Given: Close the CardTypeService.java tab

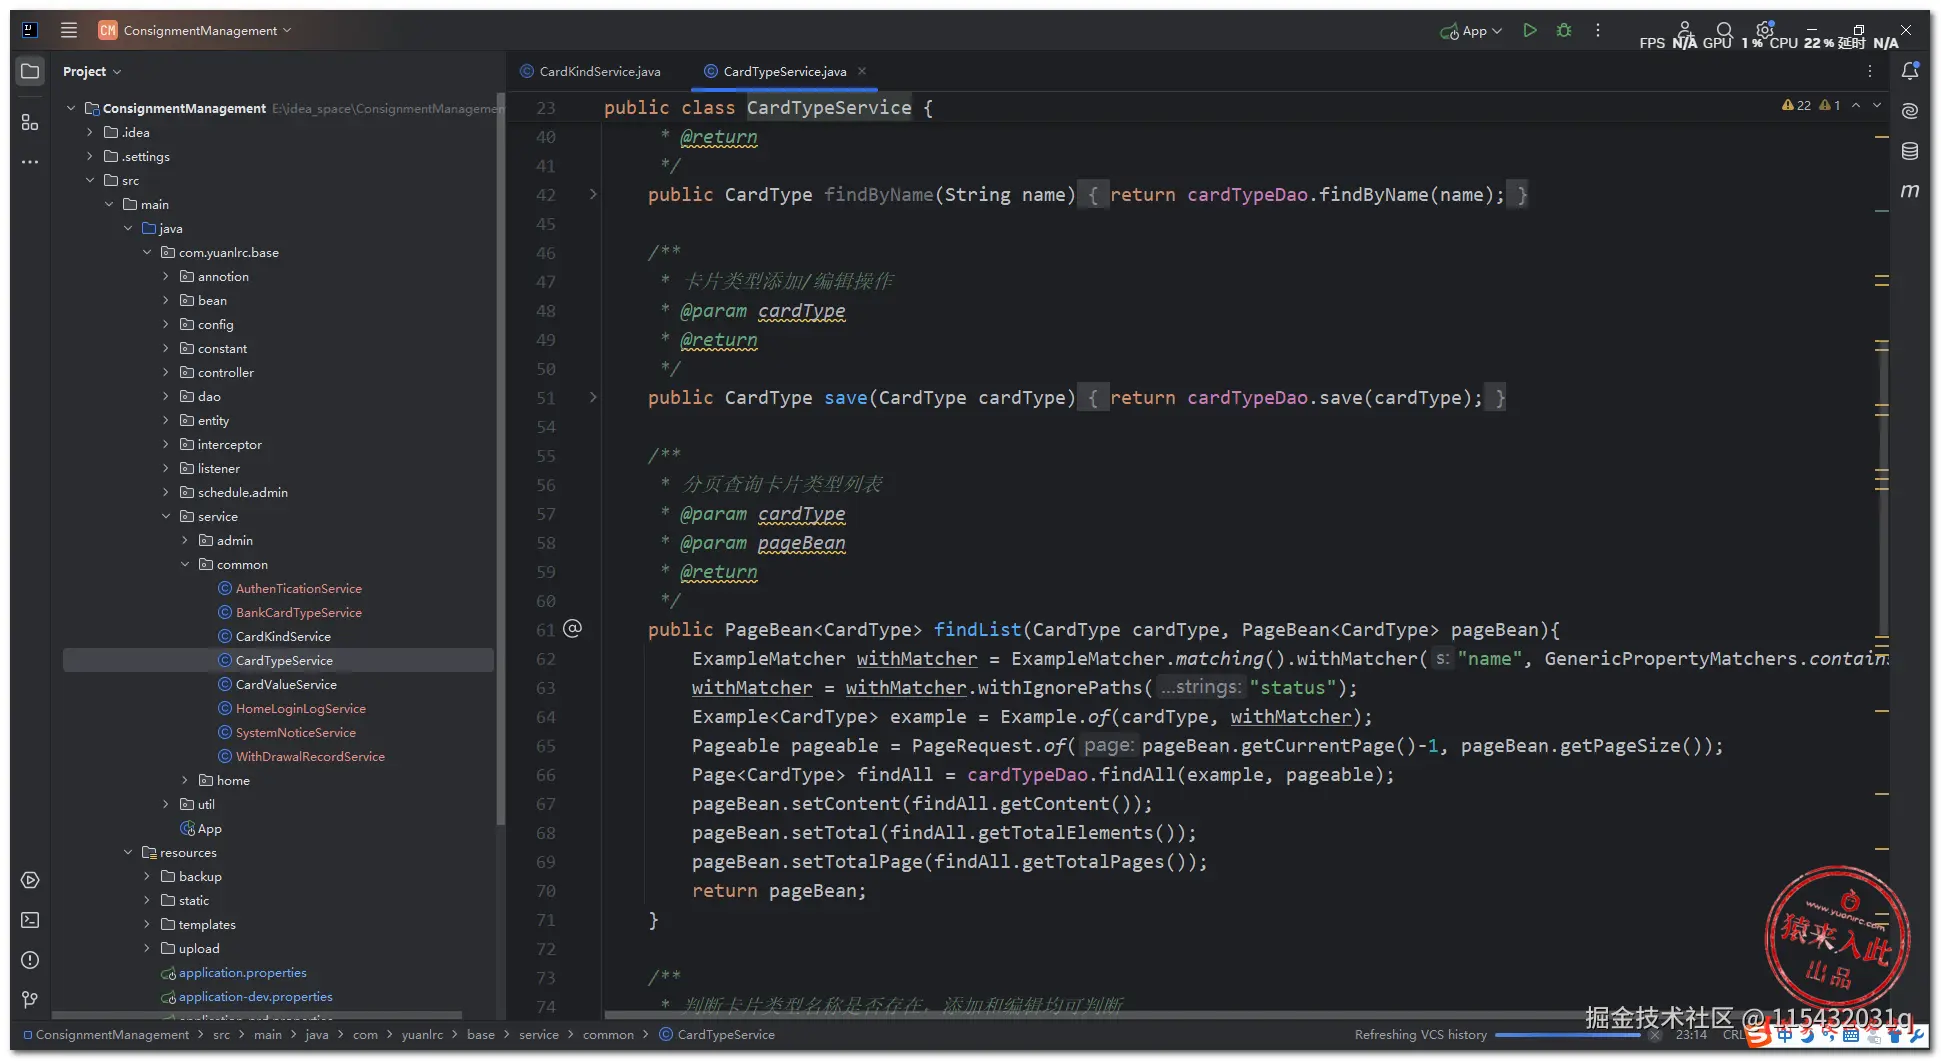Looking at the screenshot, I should click(x=862, y=71).
